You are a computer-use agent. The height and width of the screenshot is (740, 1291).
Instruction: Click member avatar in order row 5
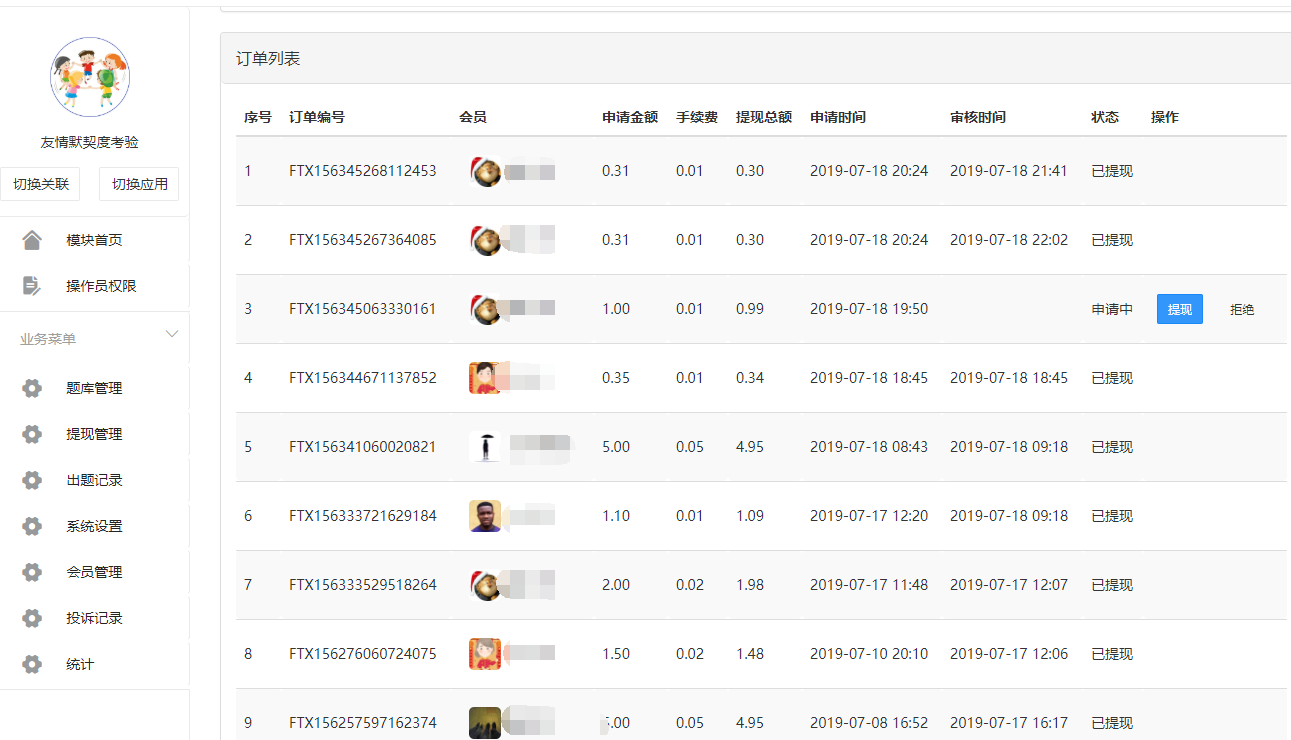click(x=485, y=447)
